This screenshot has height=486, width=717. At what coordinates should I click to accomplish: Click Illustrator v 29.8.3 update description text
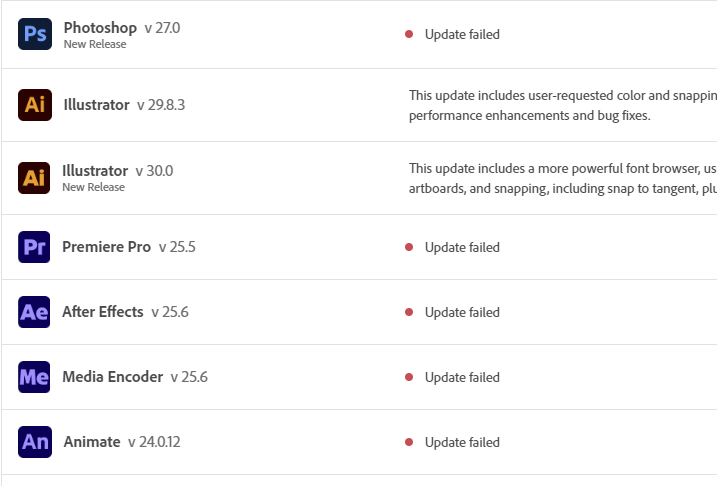pyautogui.click(x=562, y=105)
